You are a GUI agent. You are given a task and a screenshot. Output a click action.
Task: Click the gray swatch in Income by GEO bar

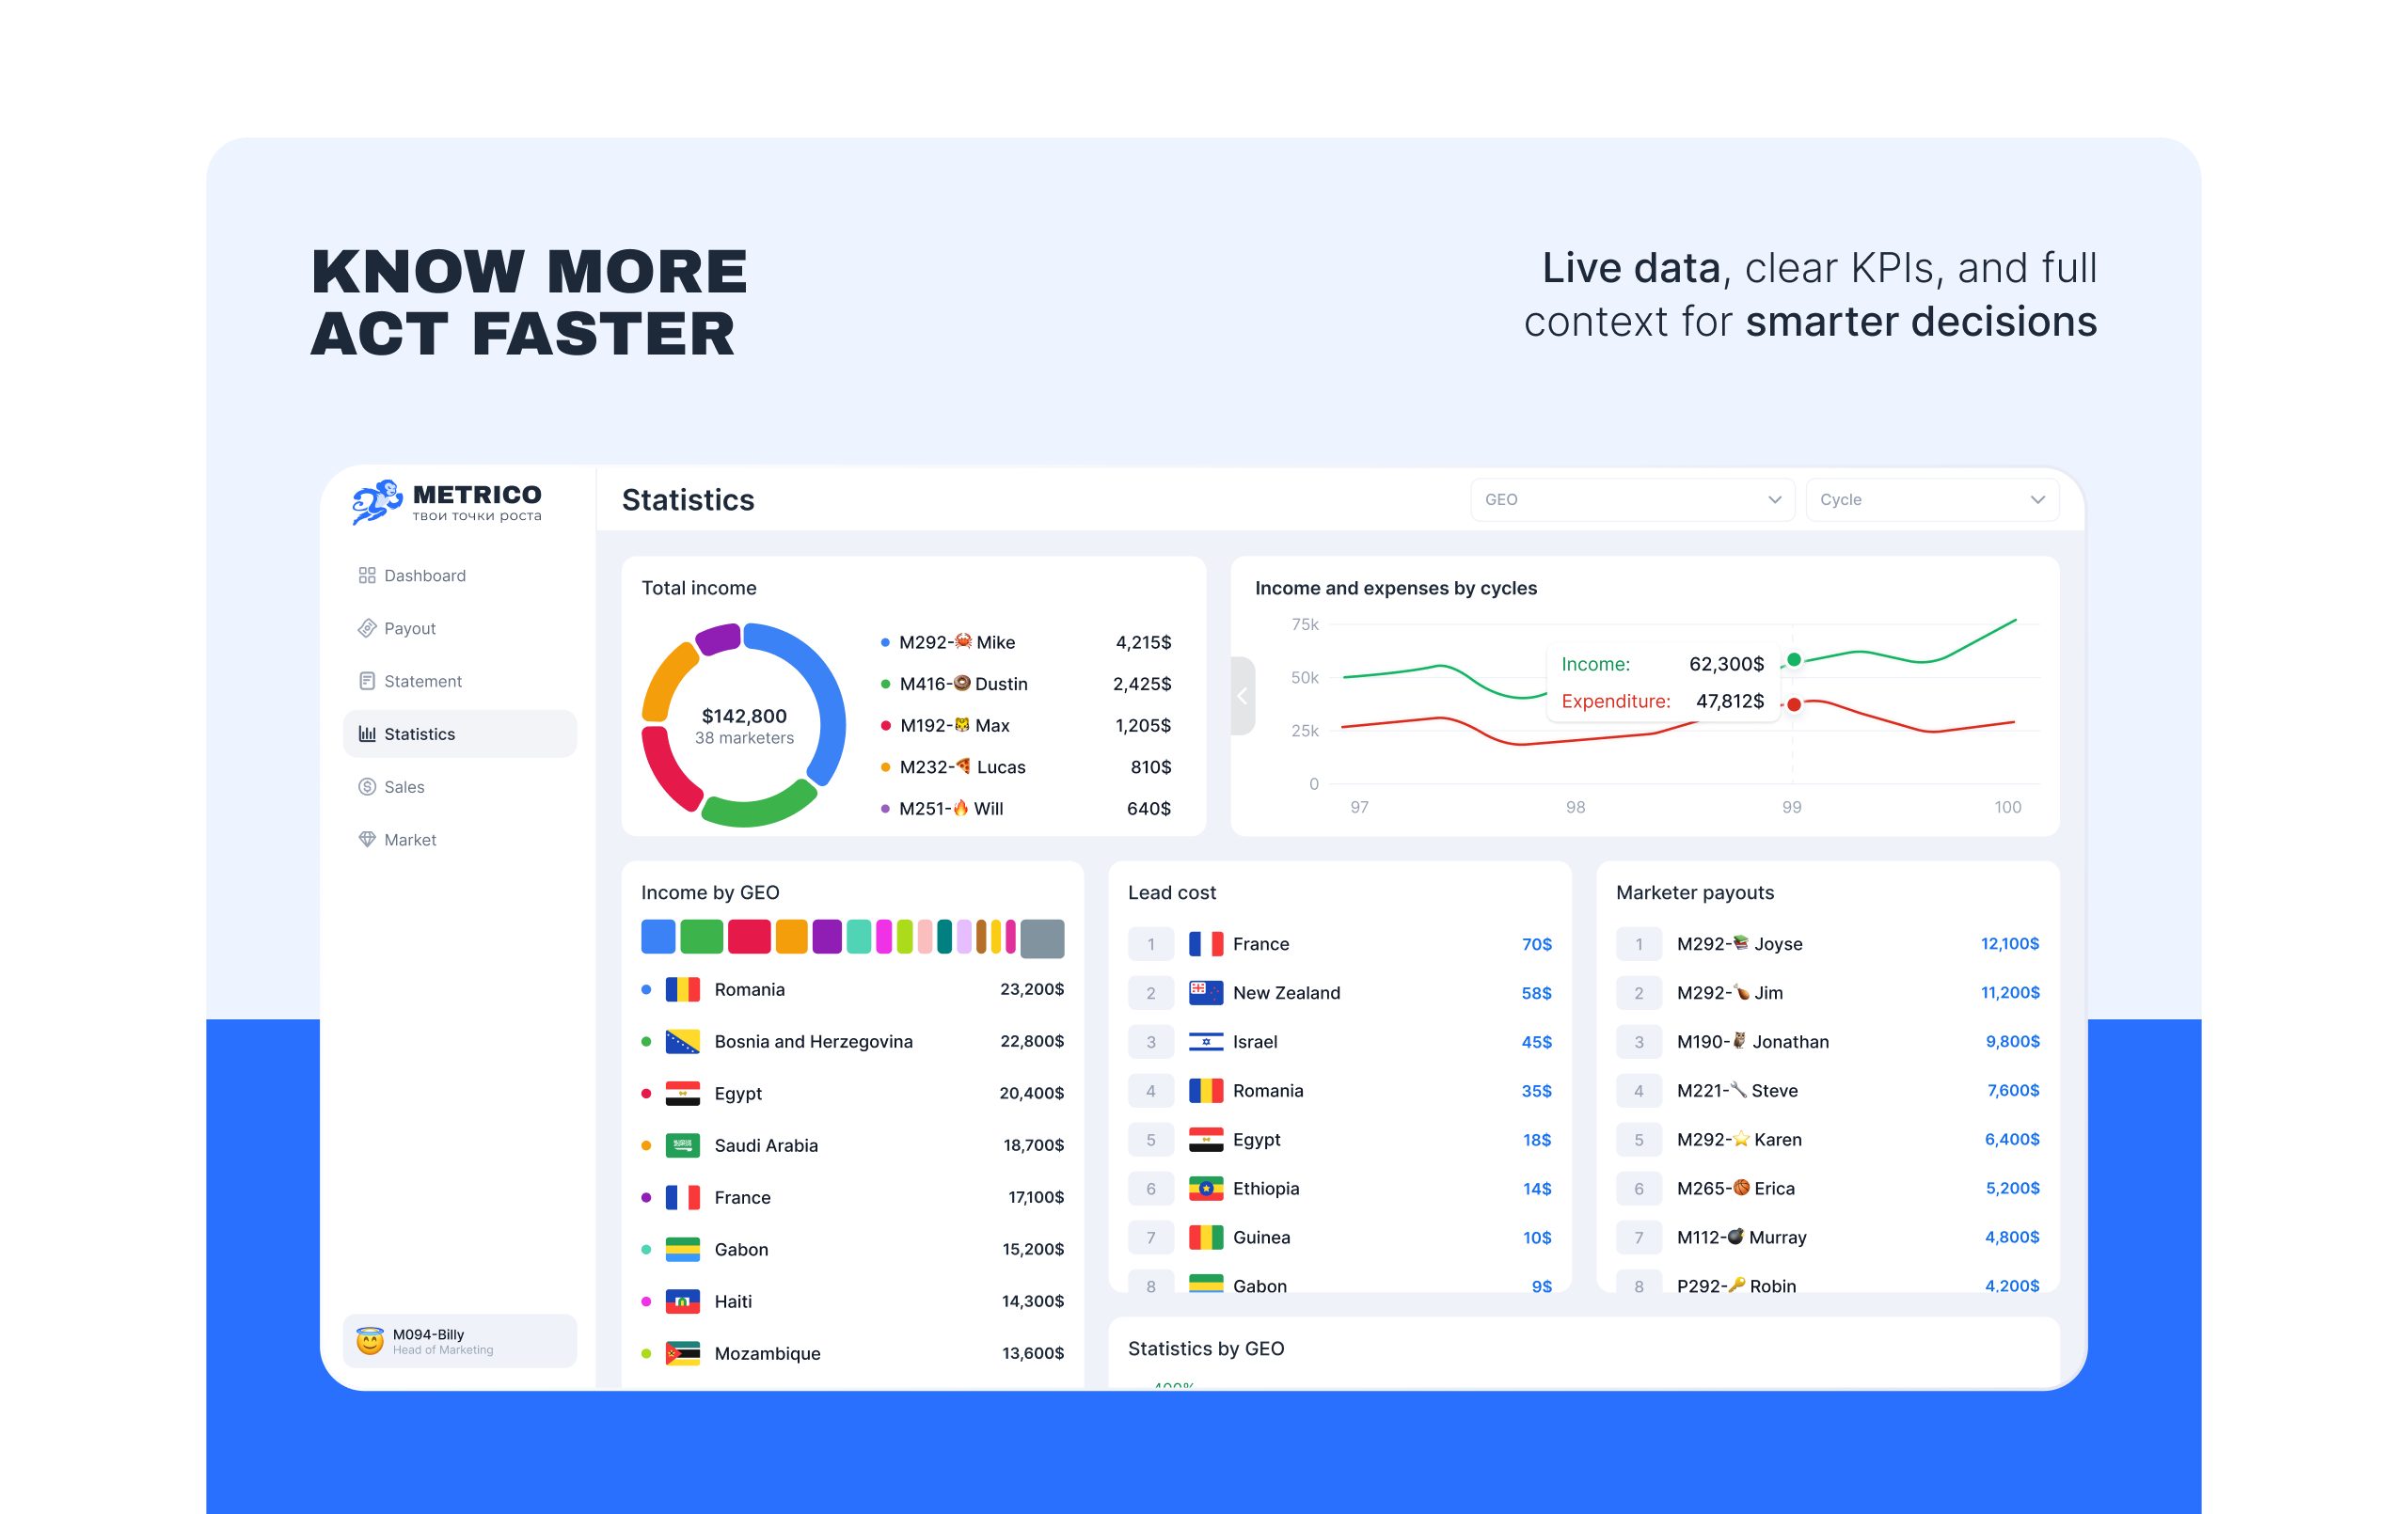[1041, 938]
